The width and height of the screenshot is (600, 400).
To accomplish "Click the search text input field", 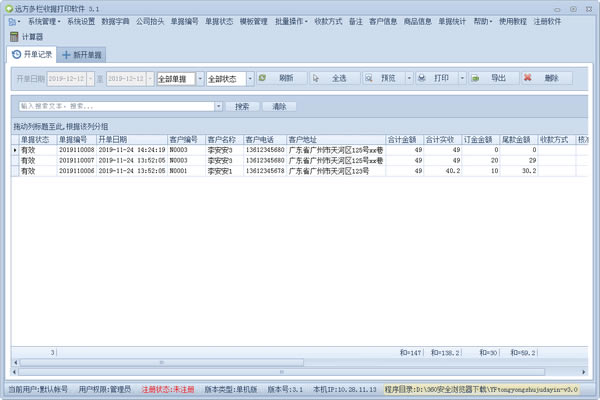I will click(117, 106).
